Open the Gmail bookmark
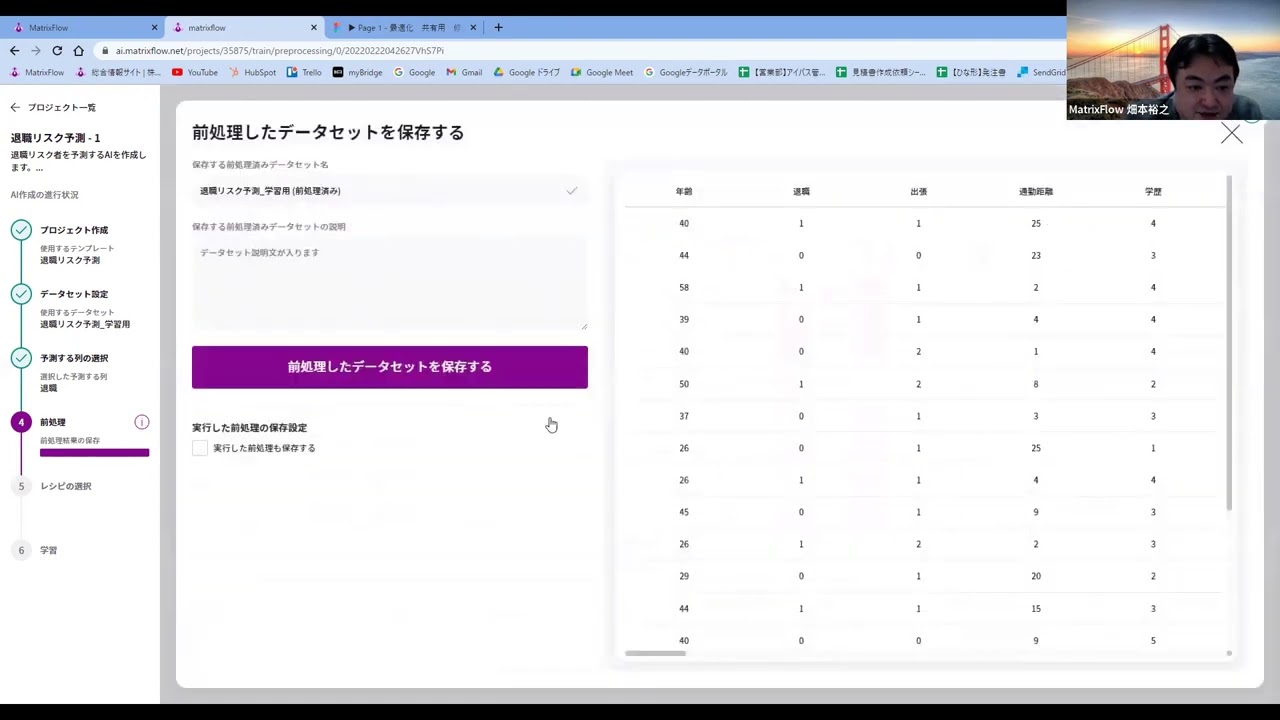Image resolution: width=1280 pixels, height=720 pixels. [464, 72]
